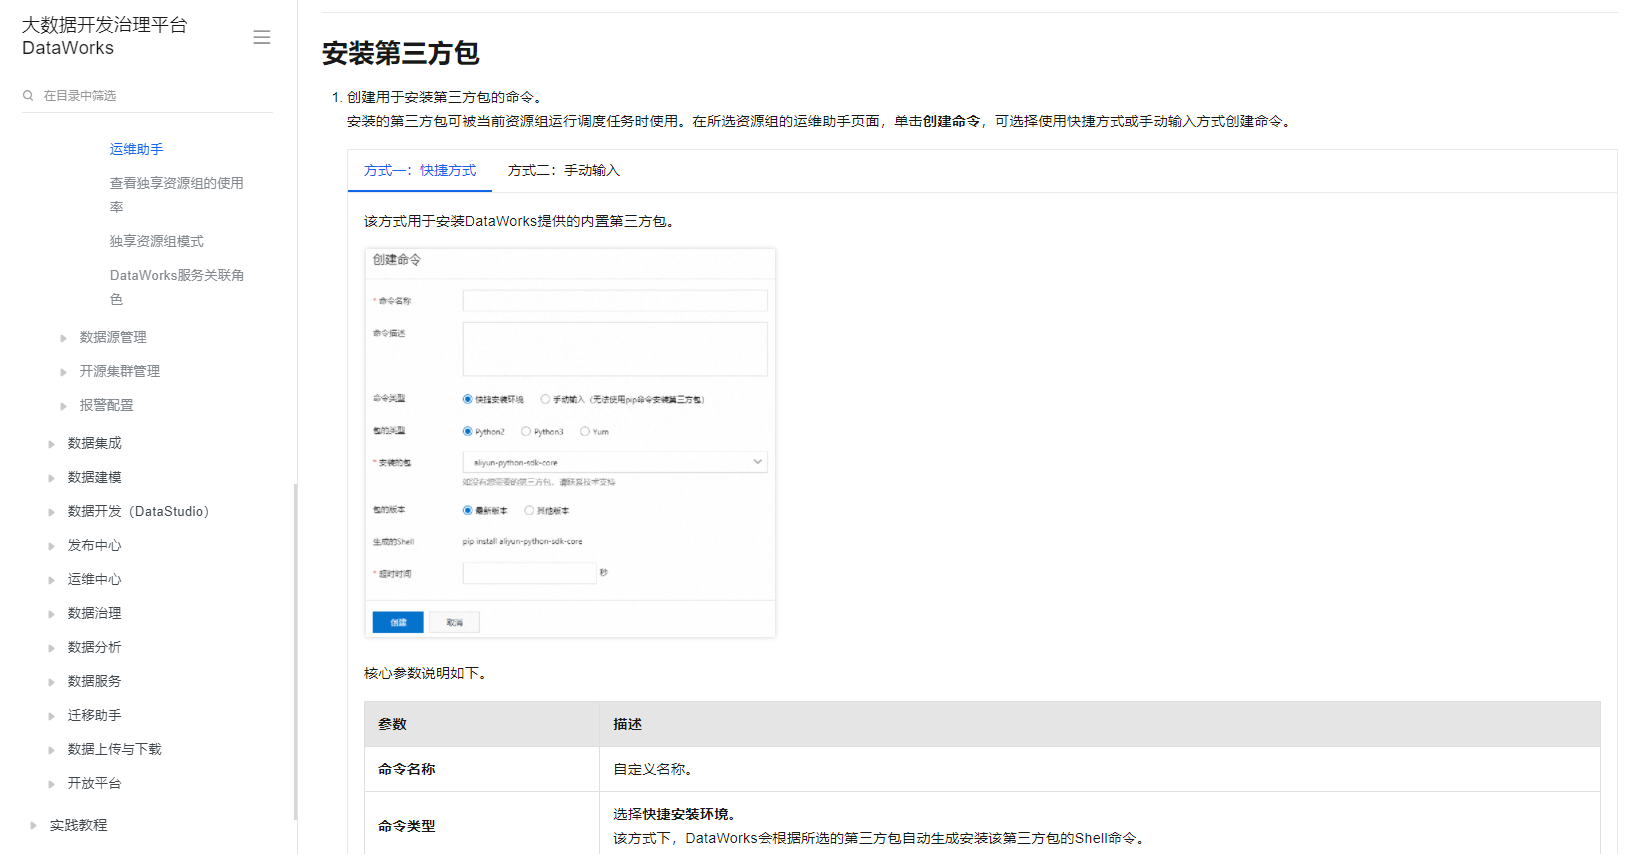Expand the 报警配置 tree node arrow

click(x=63, y=406)
